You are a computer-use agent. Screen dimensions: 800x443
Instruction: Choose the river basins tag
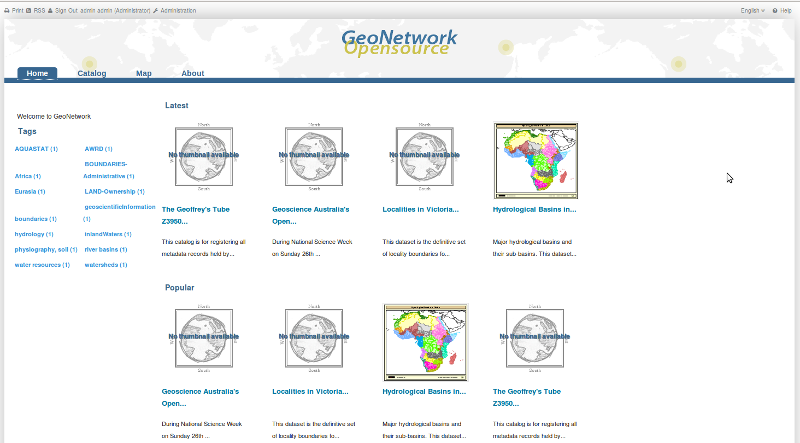pos(106,249)
